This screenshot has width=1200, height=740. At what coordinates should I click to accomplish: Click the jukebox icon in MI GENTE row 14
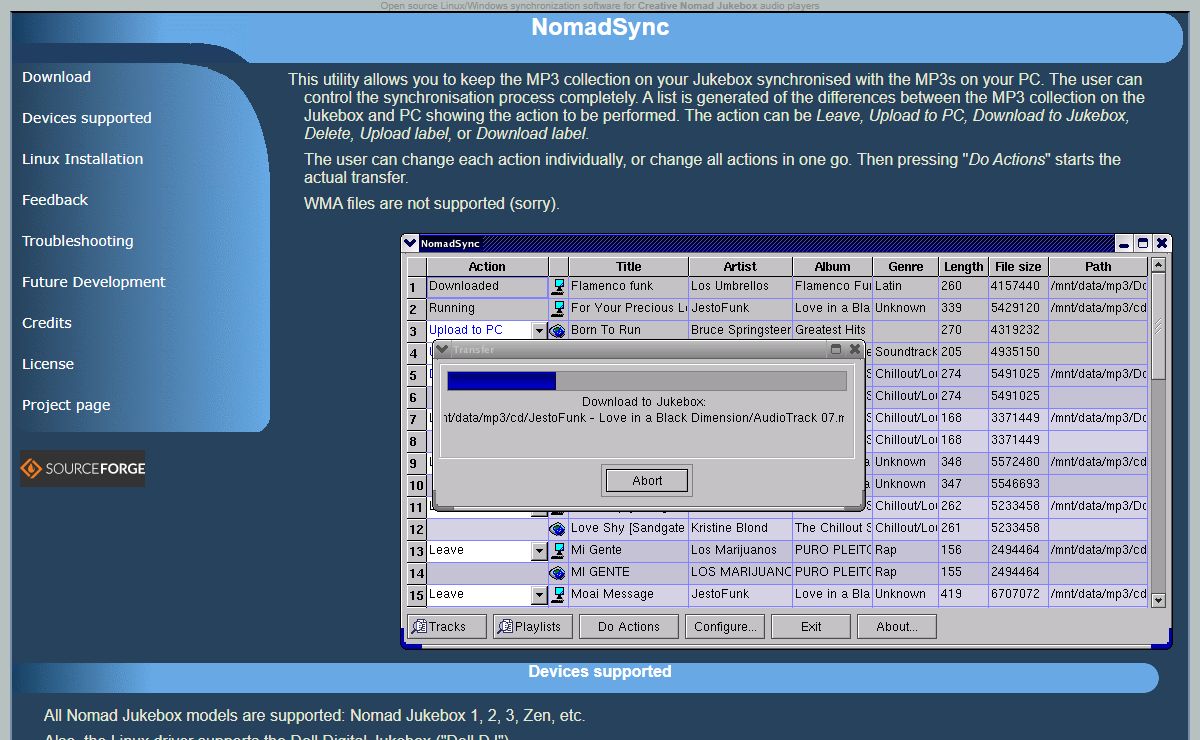(x=558, y=572)
